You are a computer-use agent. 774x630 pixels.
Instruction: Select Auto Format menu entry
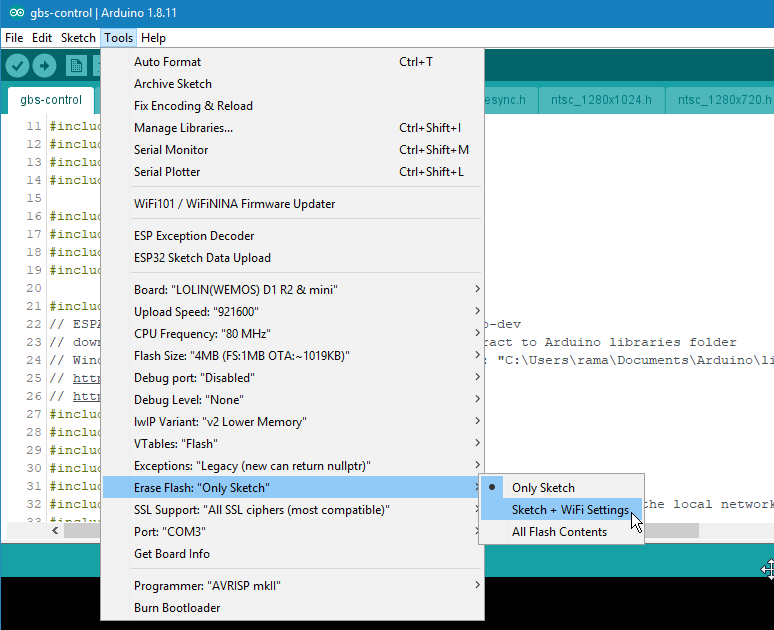(x=292, y=62)
